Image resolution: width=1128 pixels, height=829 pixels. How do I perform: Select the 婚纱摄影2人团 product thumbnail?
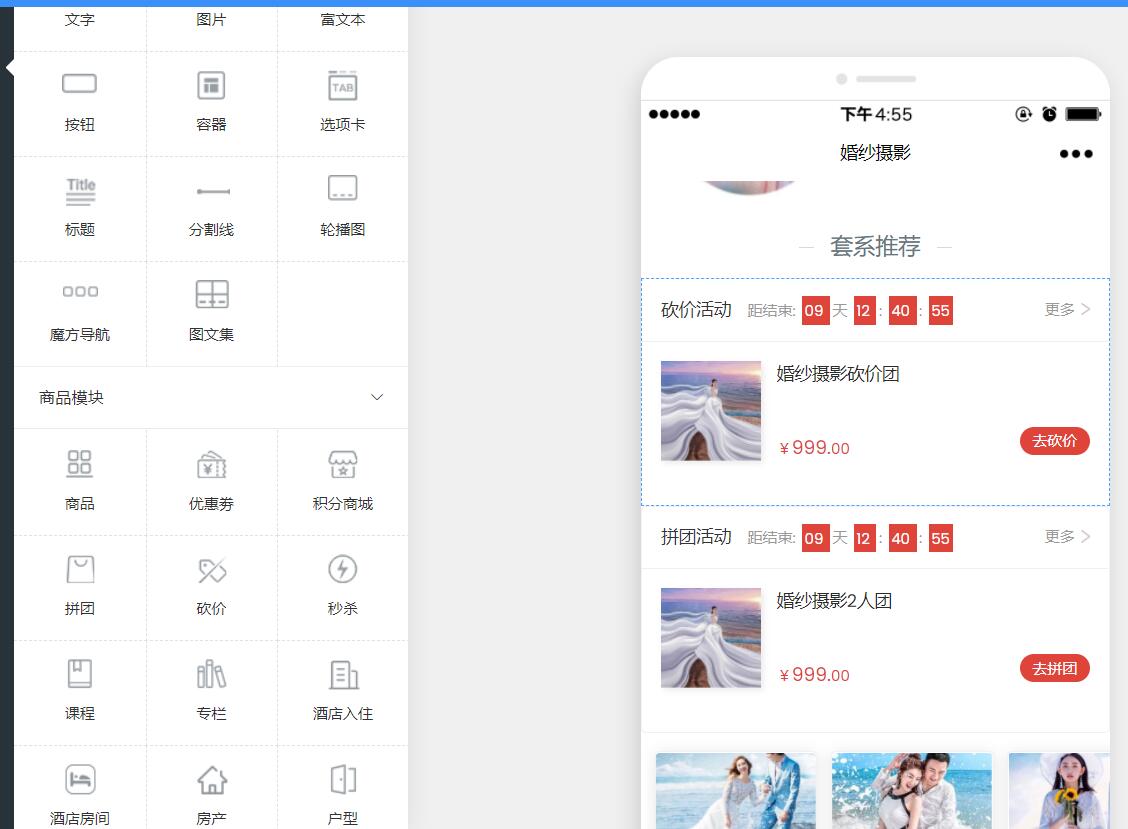[x=711, y=638]
